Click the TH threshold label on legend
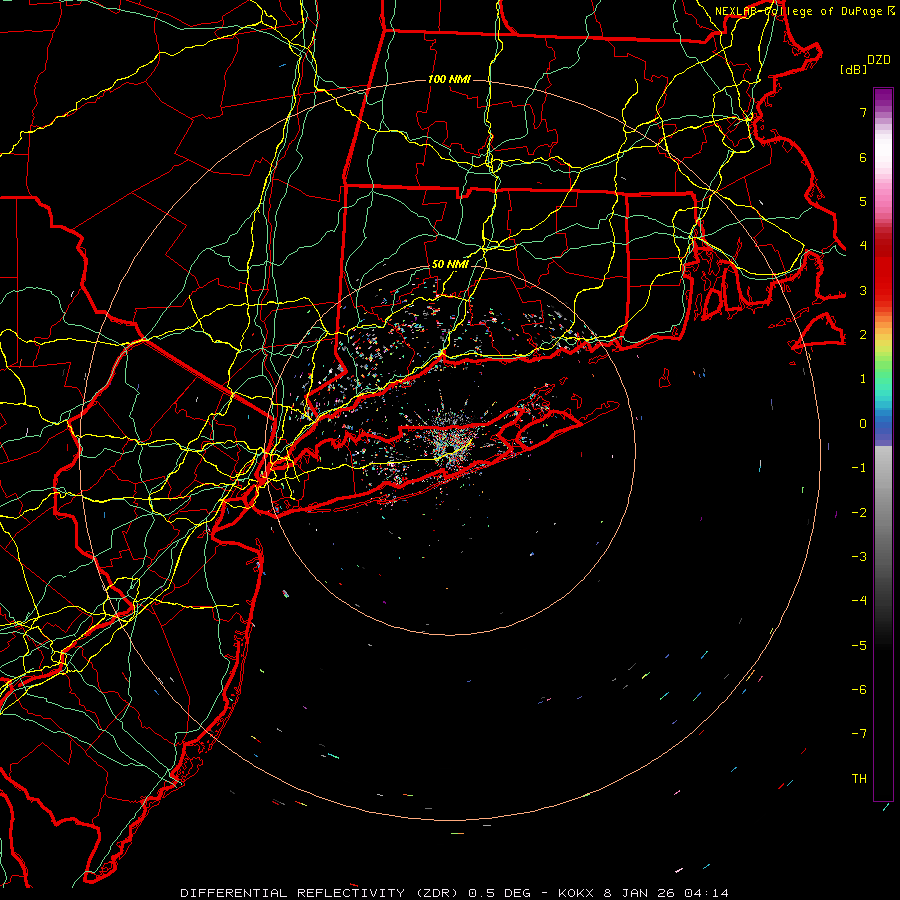The width and height of the screenshot is (900, 900). click(859, 779)
